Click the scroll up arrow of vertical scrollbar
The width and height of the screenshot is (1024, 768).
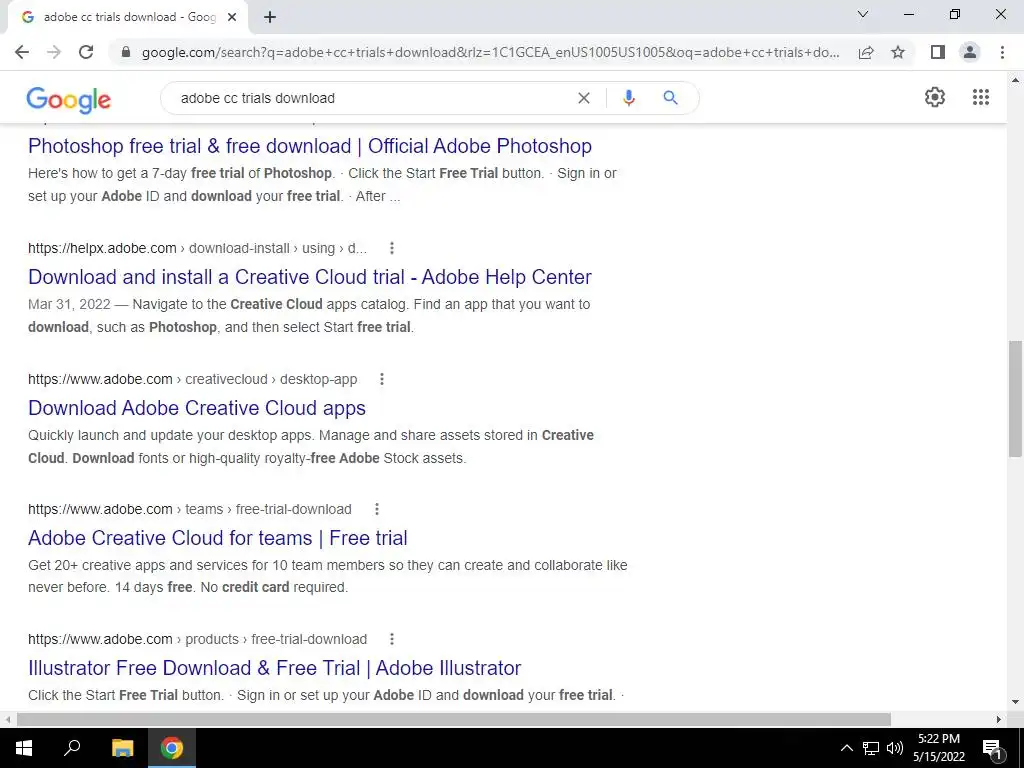1015,80
